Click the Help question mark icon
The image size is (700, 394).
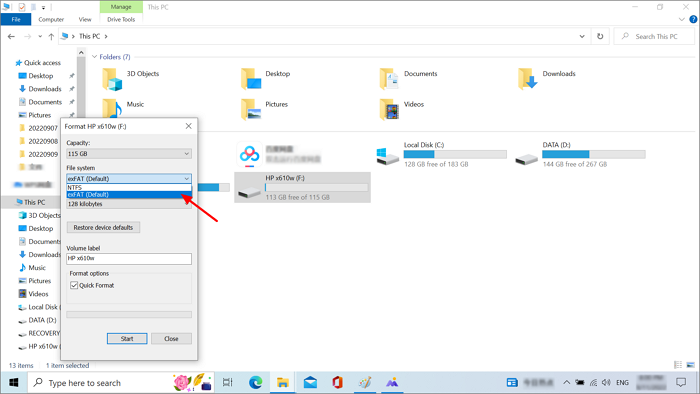(x=693, y=19)
